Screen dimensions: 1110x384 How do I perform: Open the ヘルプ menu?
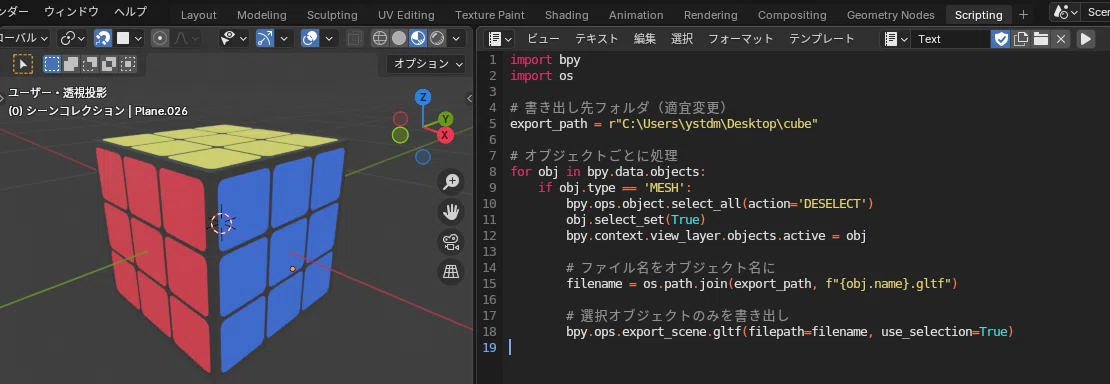[x=131, y=11]
